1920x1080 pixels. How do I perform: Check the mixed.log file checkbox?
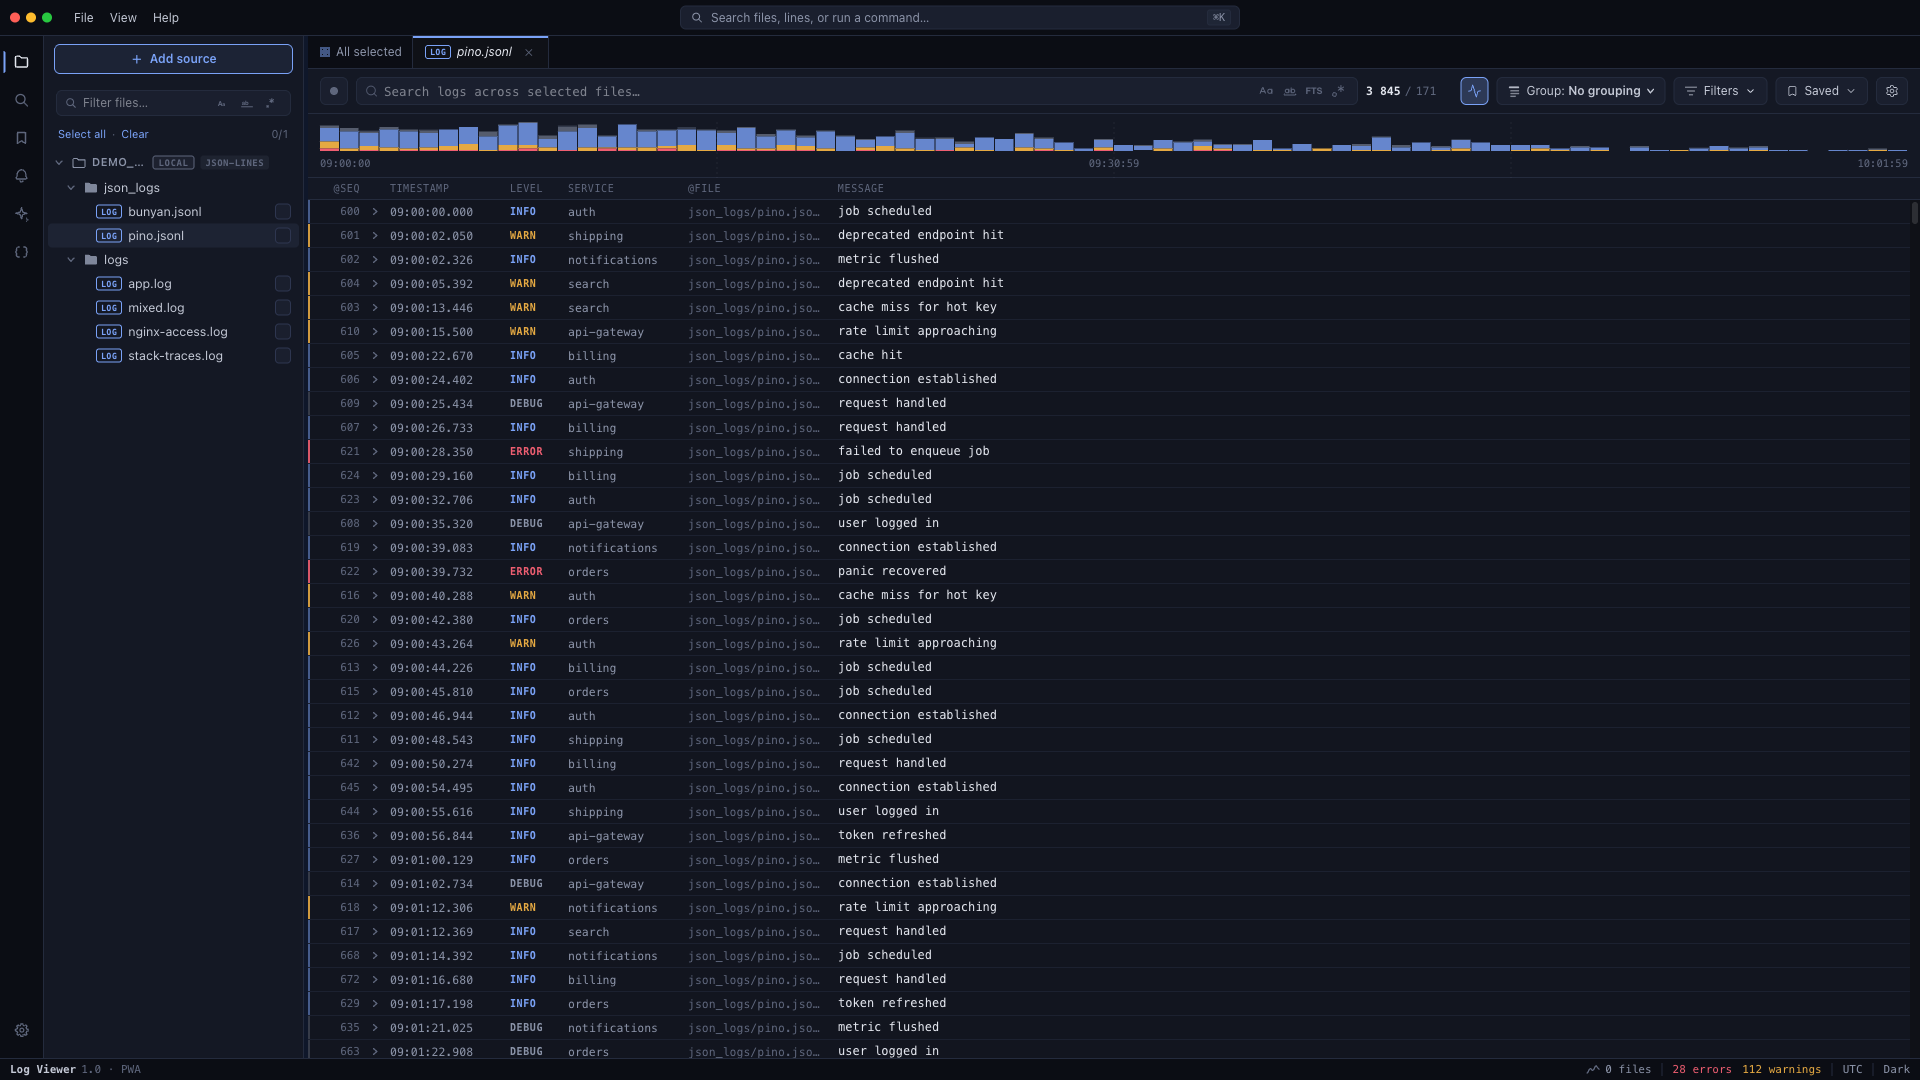[283, 308]
